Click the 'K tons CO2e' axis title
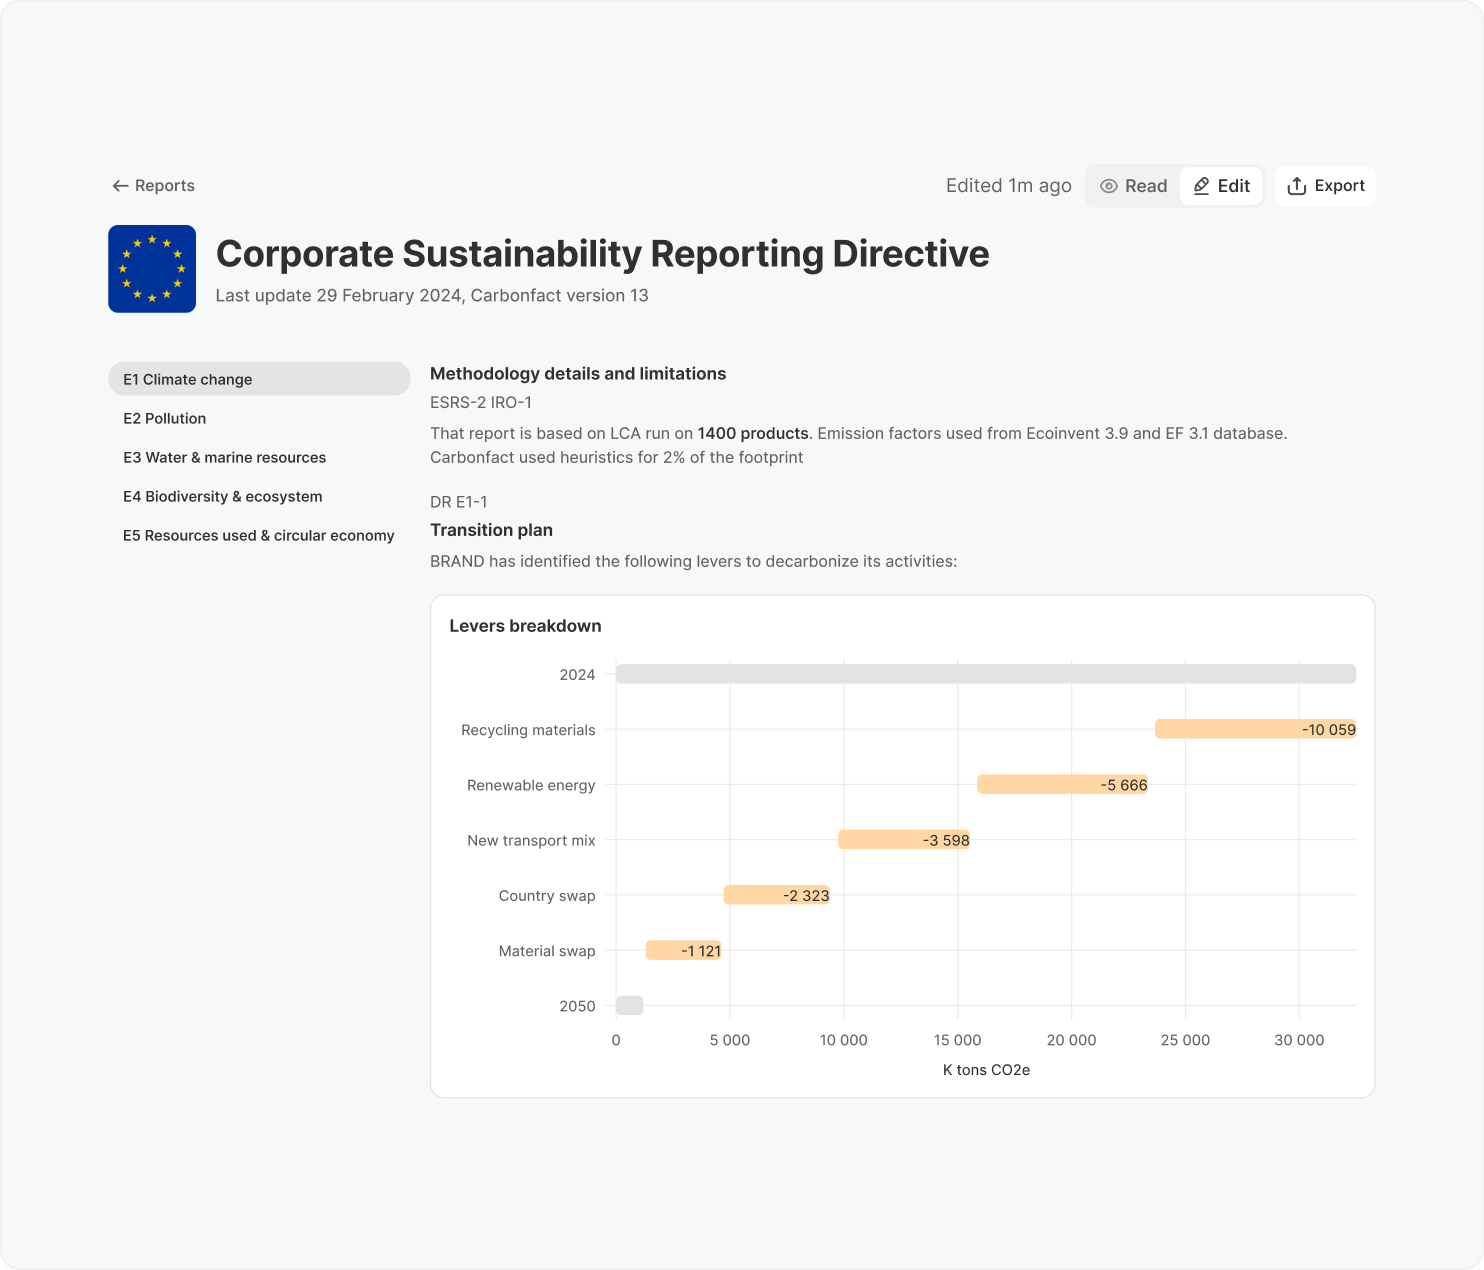Viewport: 1484px width, 1270px height. [986, 1070]
